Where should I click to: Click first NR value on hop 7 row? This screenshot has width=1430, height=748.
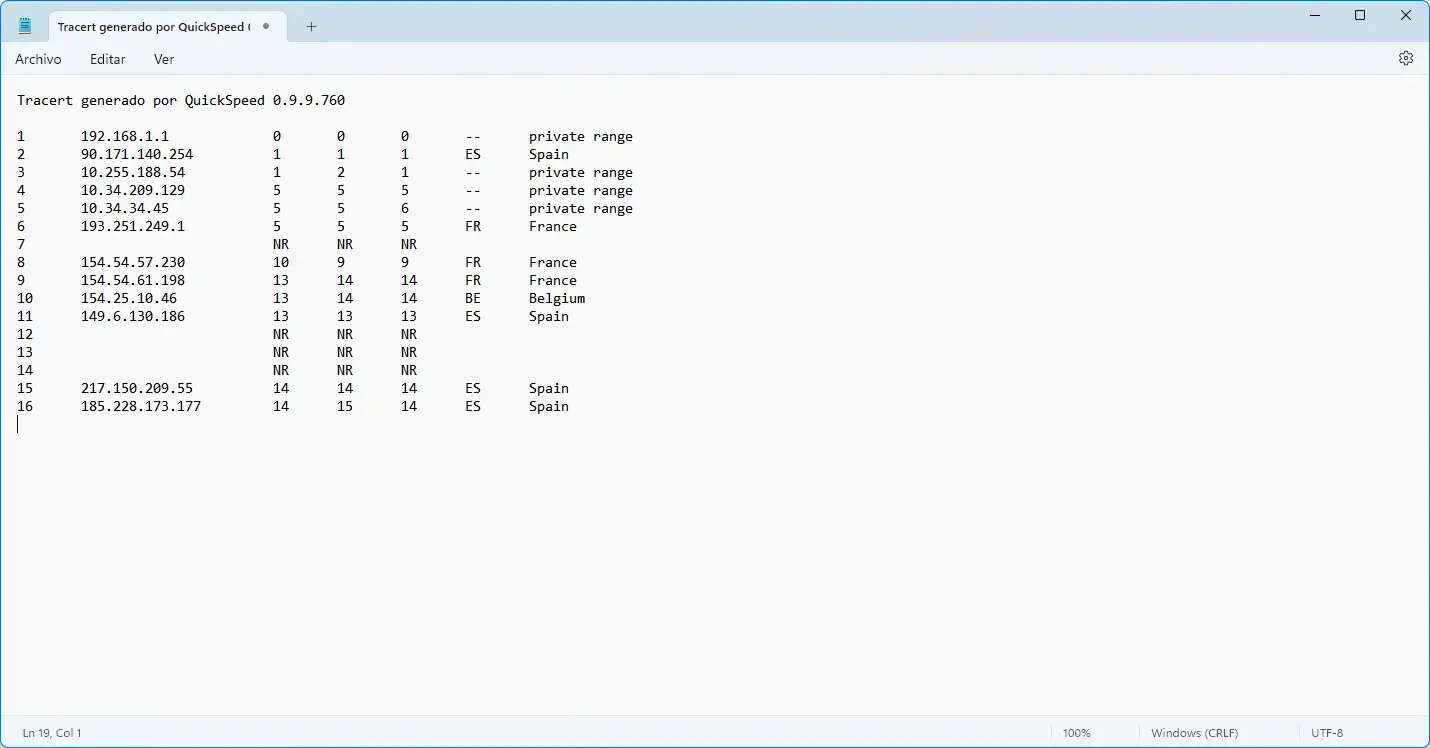pos(281,244)
